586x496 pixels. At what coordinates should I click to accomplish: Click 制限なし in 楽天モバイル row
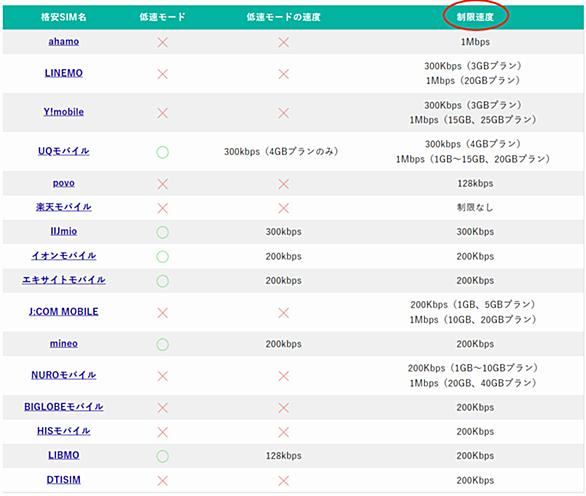tap(475, 207)
